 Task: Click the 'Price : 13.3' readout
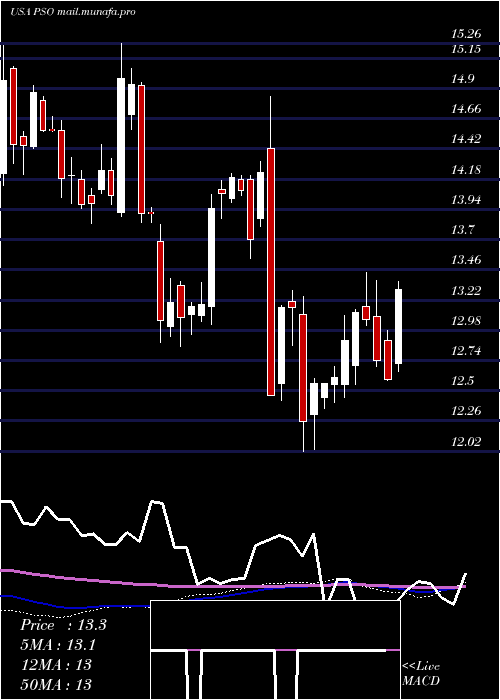pyautogui.click(x=63, y=625)
